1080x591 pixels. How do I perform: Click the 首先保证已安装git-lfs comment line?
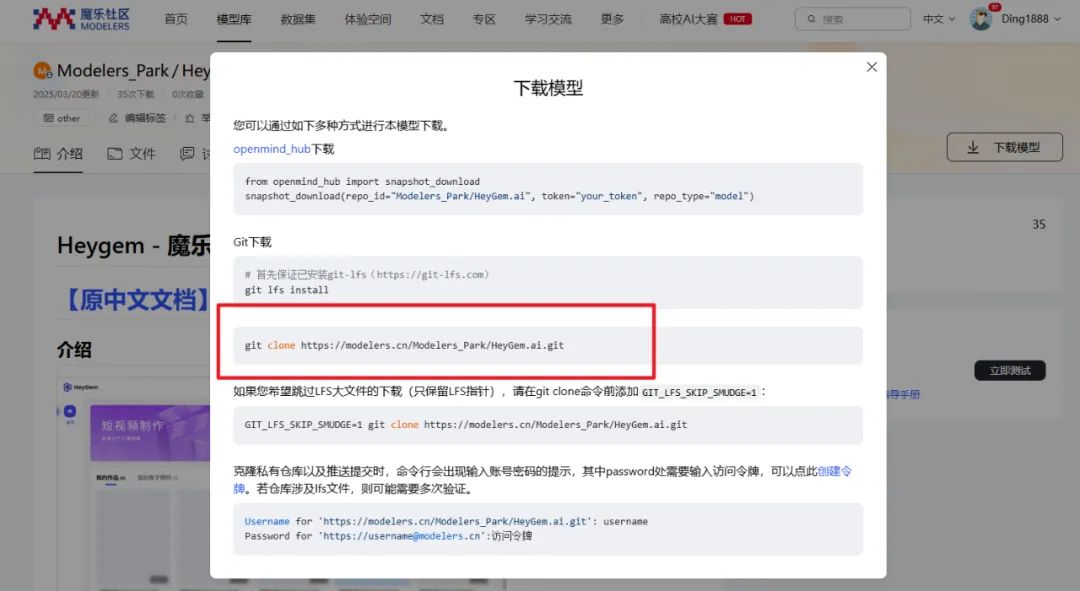(x=367, y=274)
